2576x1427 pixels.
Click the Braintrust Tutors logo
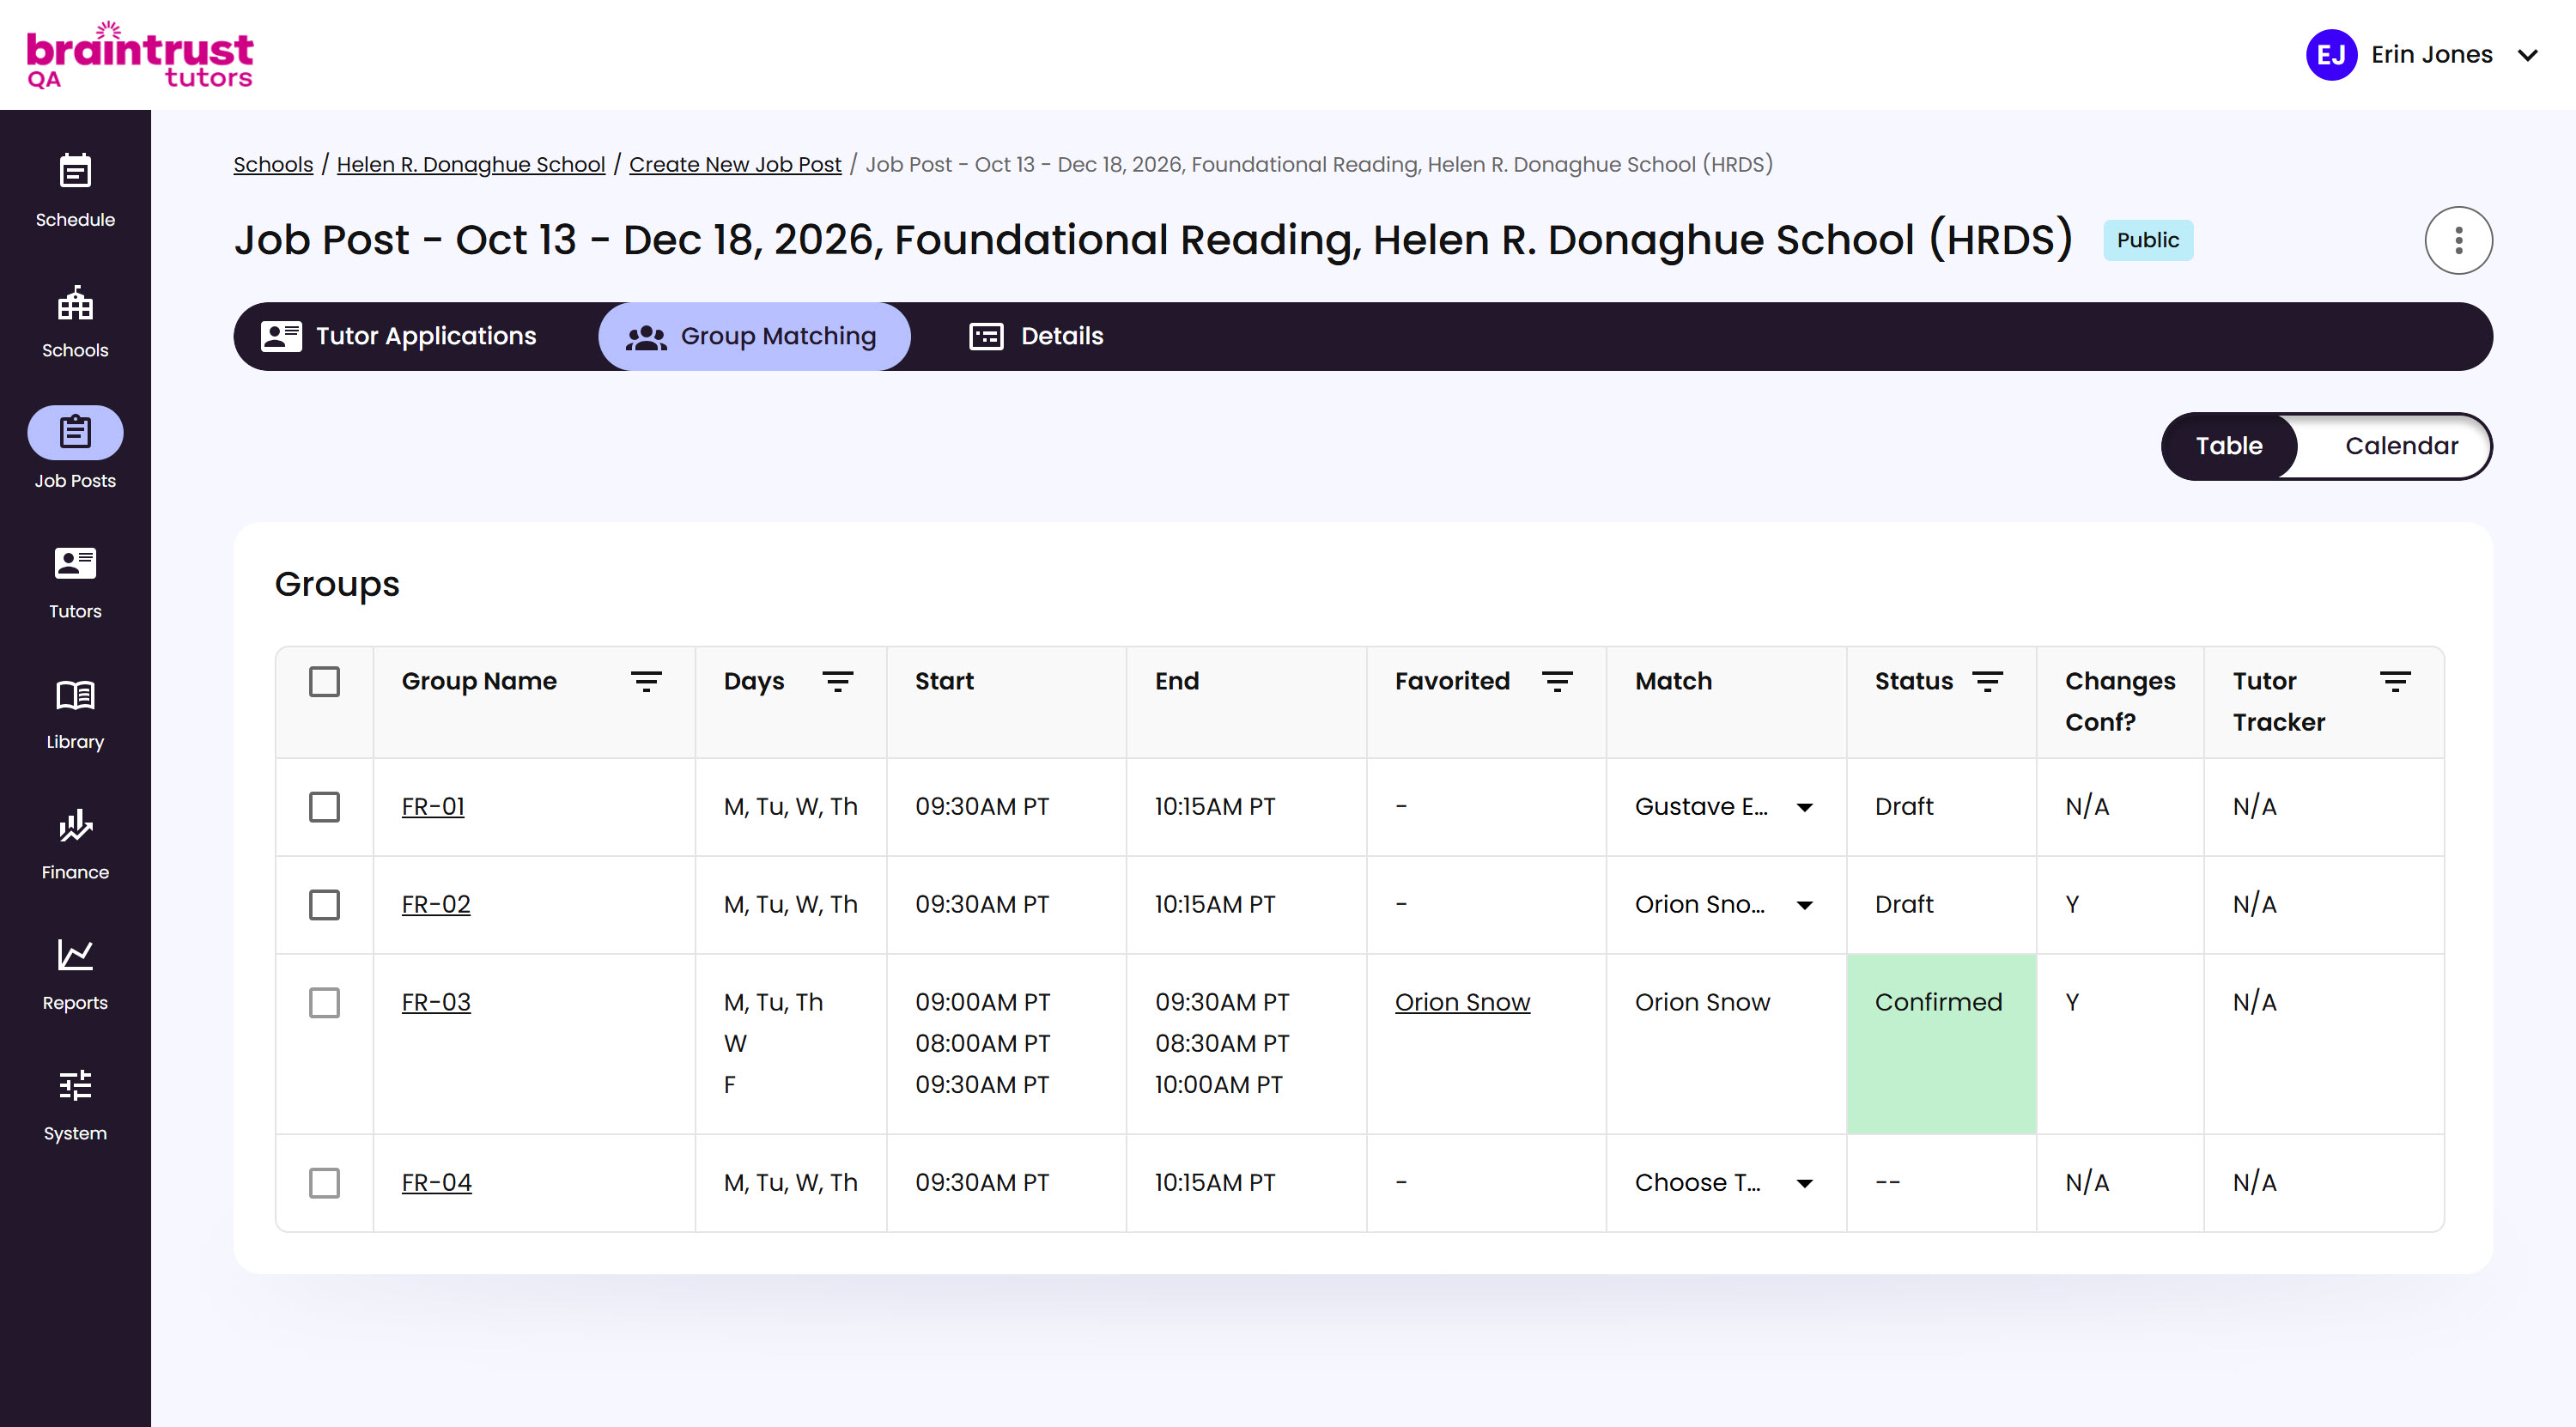139,55
